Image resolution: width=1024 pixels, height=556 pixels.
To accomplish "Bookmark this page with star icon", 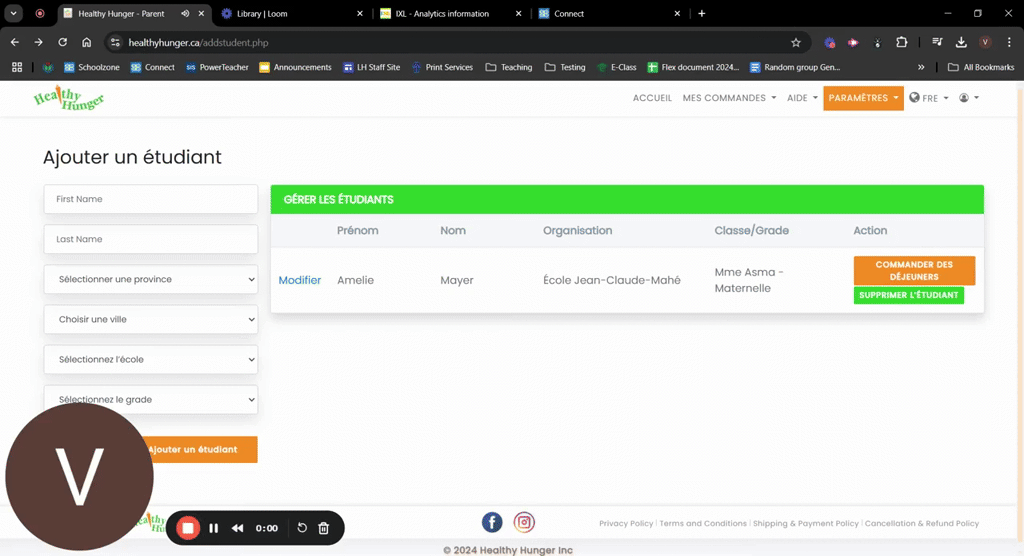I will pos(795,42).
